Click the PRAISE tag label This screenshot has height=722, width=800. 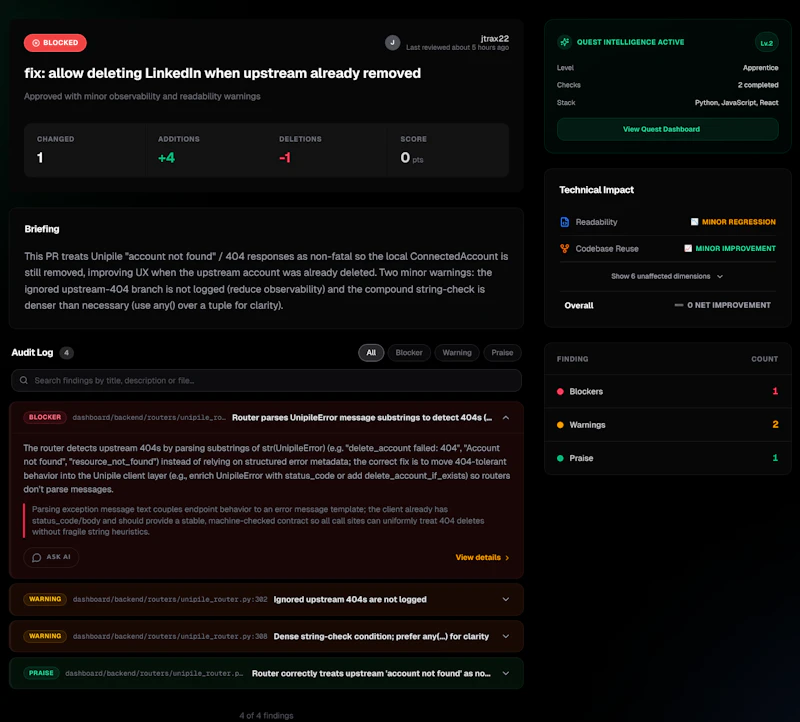(x=41, y=673)
